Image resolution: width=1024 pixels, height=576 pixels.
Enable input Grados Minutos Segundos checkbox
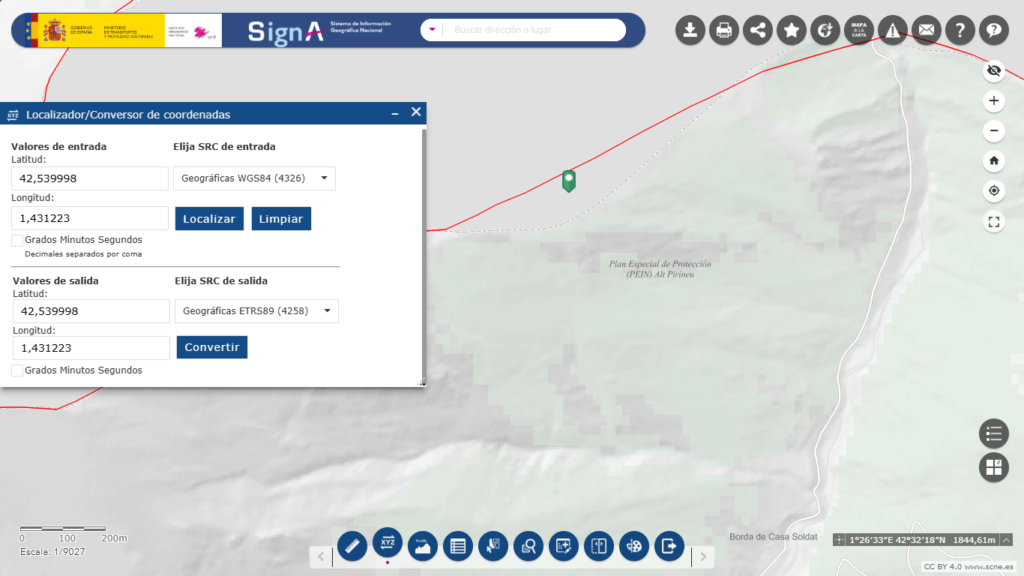18,240
